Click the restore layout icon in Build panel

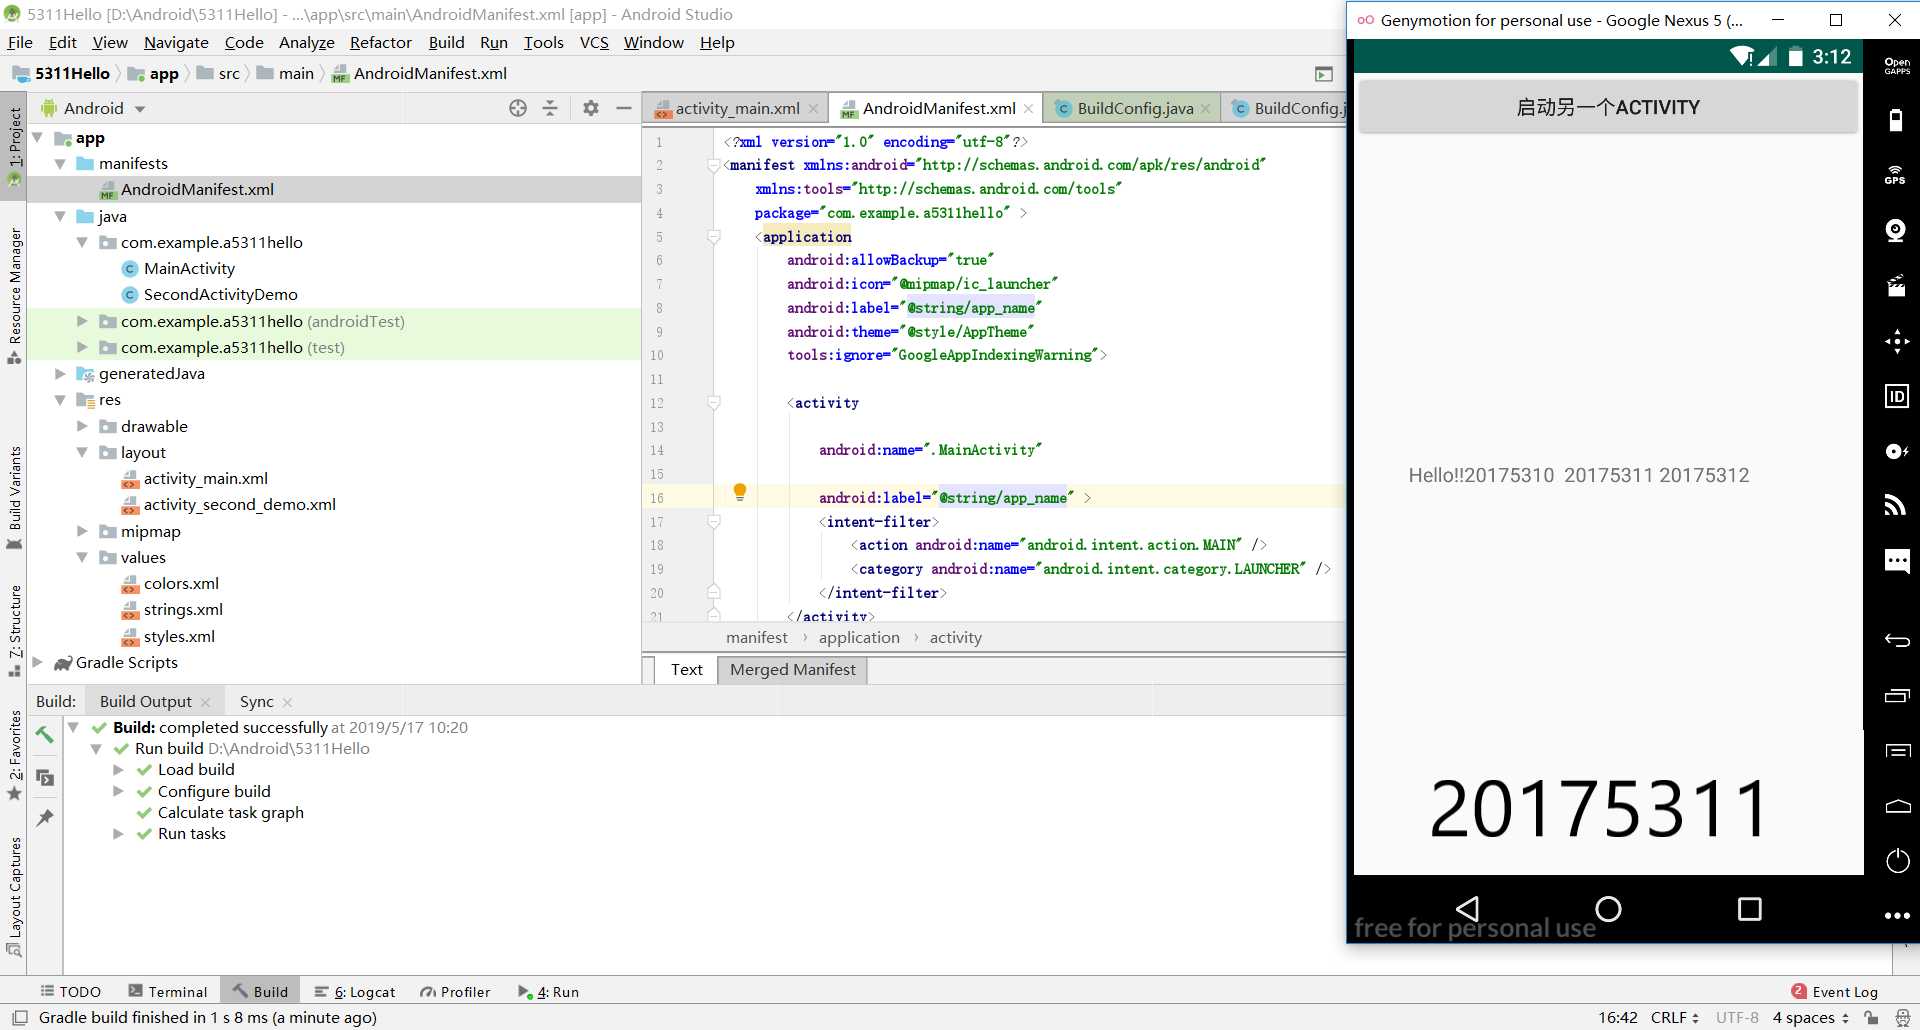click(44, 777)
